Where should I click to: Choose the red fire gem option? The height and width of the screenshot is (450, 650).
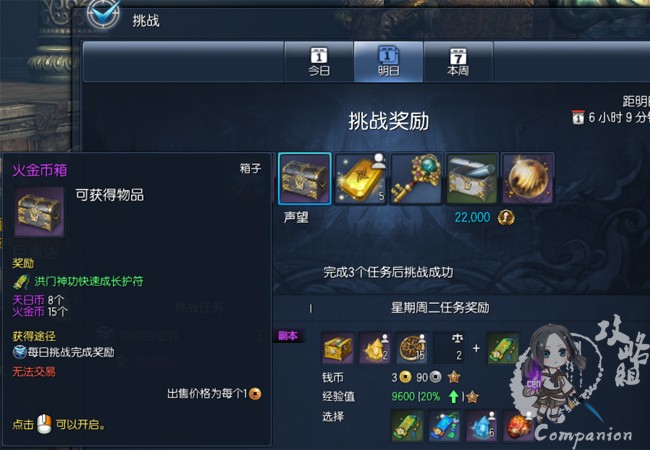pos(518,426)
